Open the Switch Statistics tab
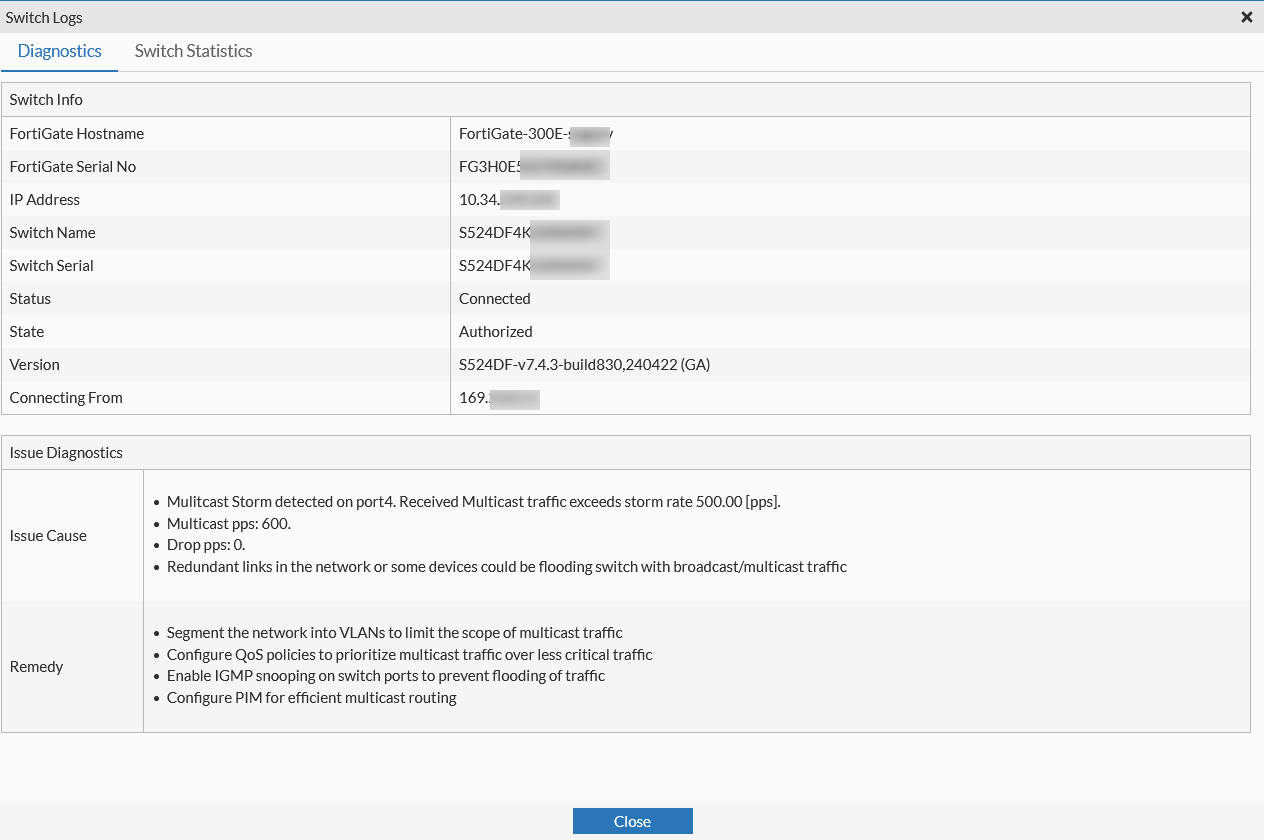 click(193, 51)
